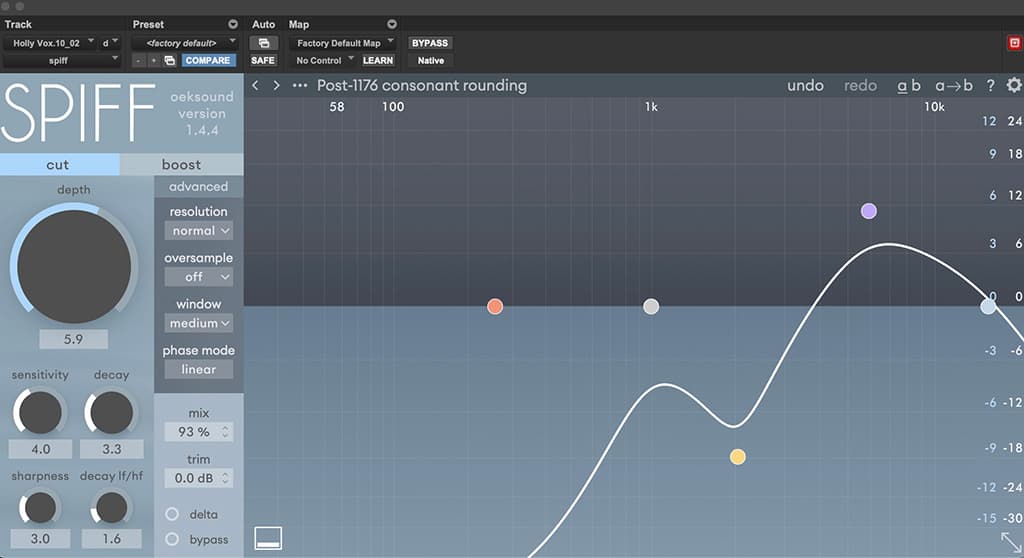
Task: Open the three-dot preset menu
Action: (300, 86)
